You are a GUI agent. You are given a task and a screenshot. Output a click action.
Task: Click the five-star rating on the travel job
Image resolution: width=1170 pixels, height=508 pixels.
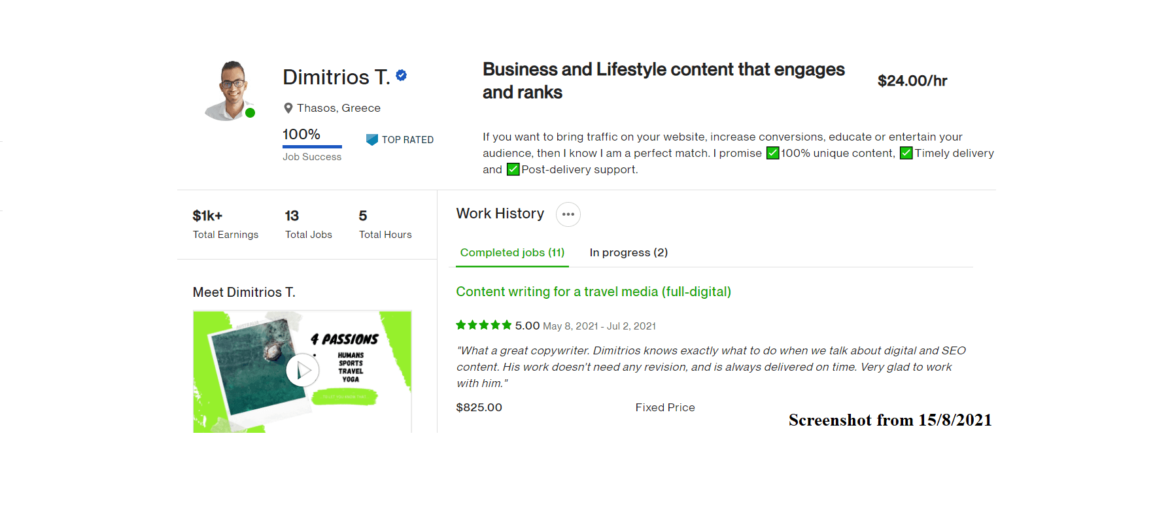point(484,325)
